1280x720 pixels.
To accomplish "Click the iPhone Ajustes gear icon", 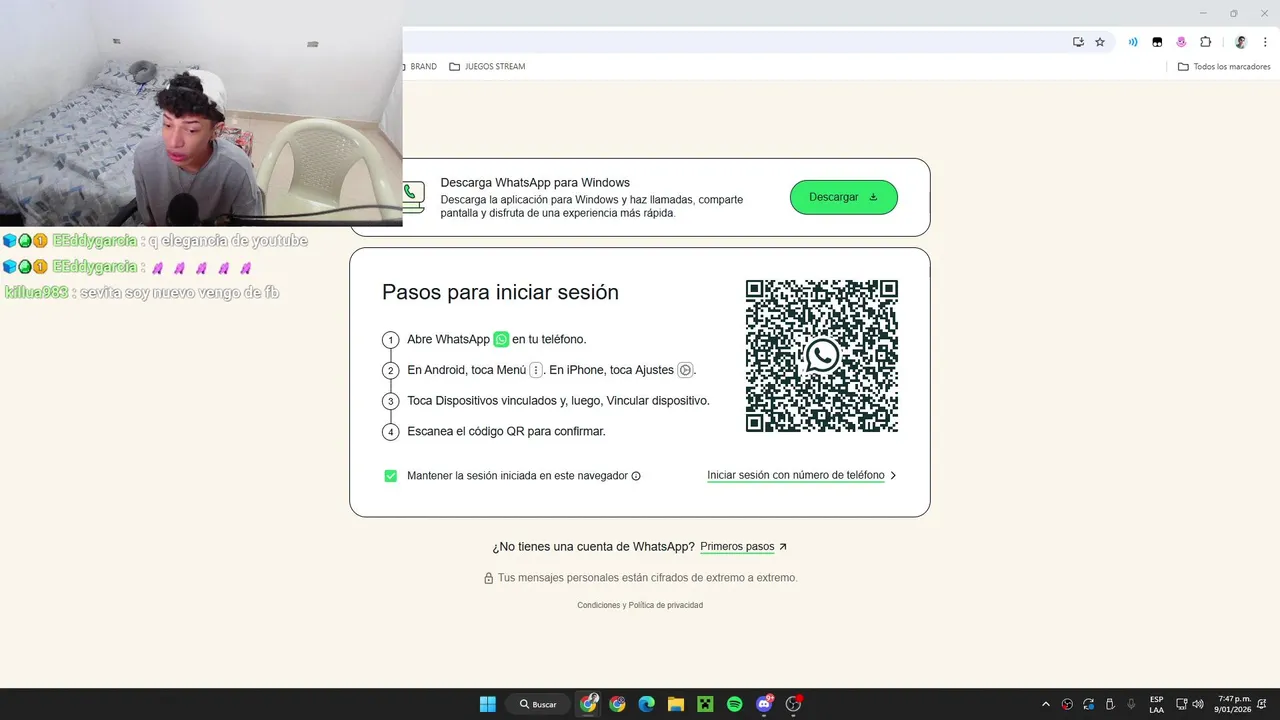I will coord(685,370).
